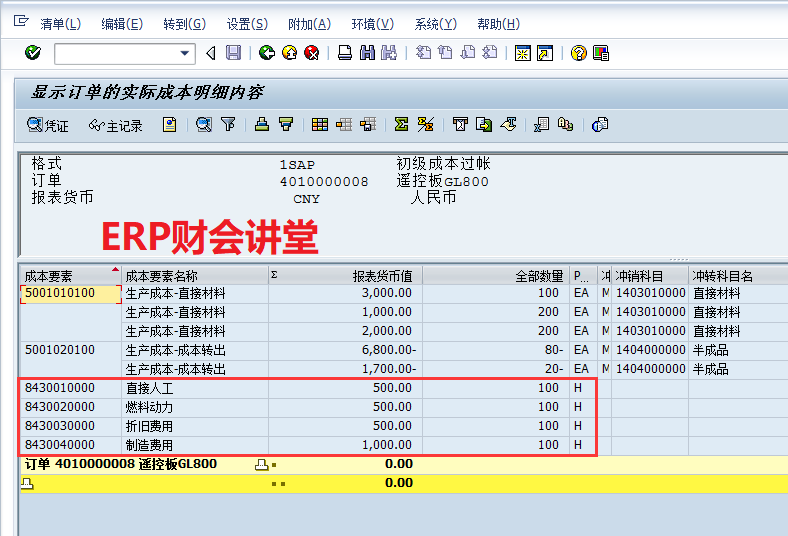
Task: Expand the order subtotal row 4010000008
Action: [x=262, y=464]
